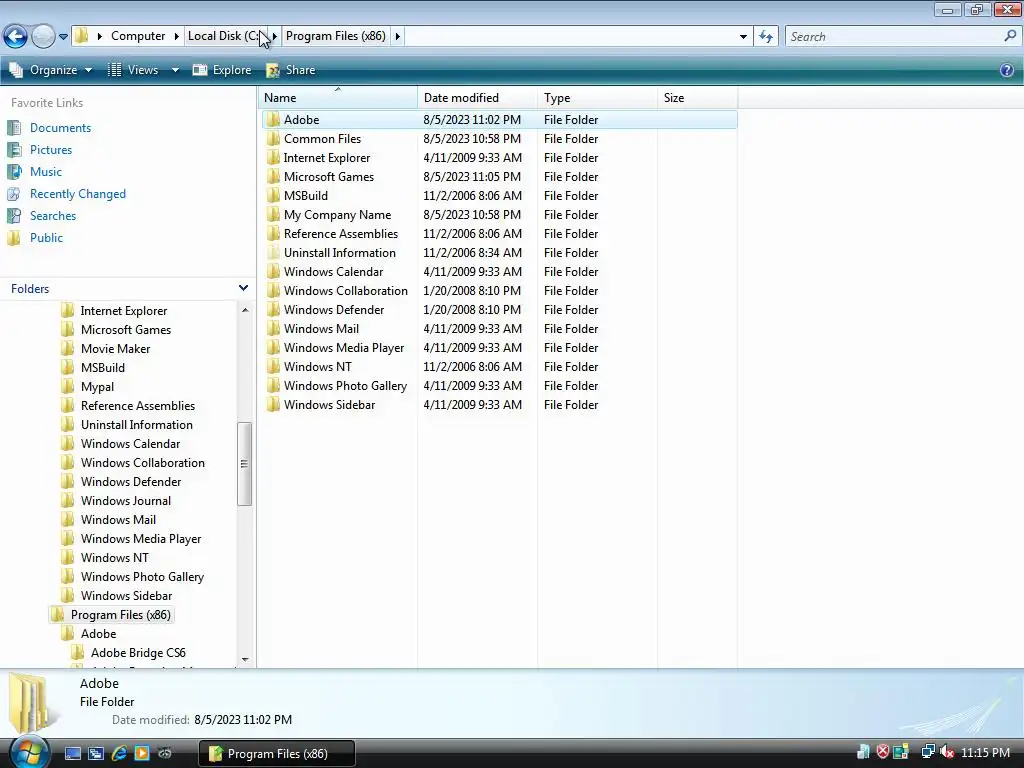Screen dimensions: 1024x768
Task: Select Adobe node in the Folders tree
Action: click(x=98, y=633)
